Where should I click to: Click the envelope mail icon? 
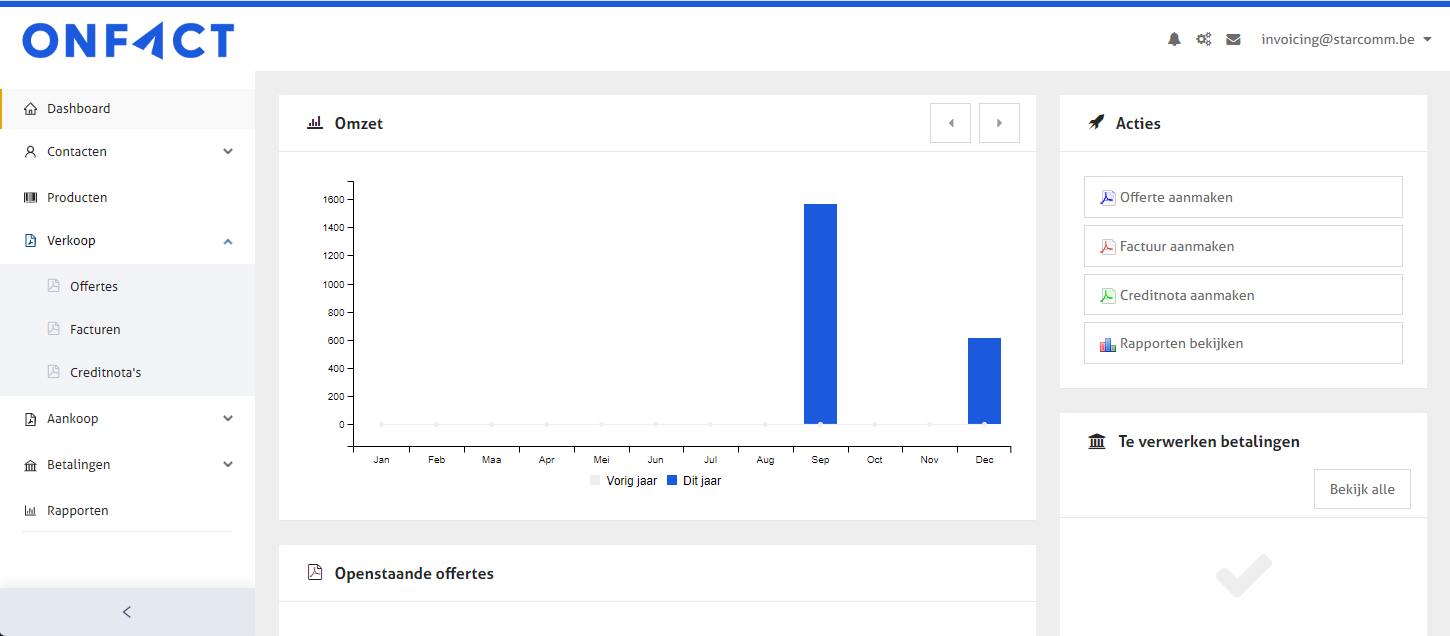[1233, 40]
